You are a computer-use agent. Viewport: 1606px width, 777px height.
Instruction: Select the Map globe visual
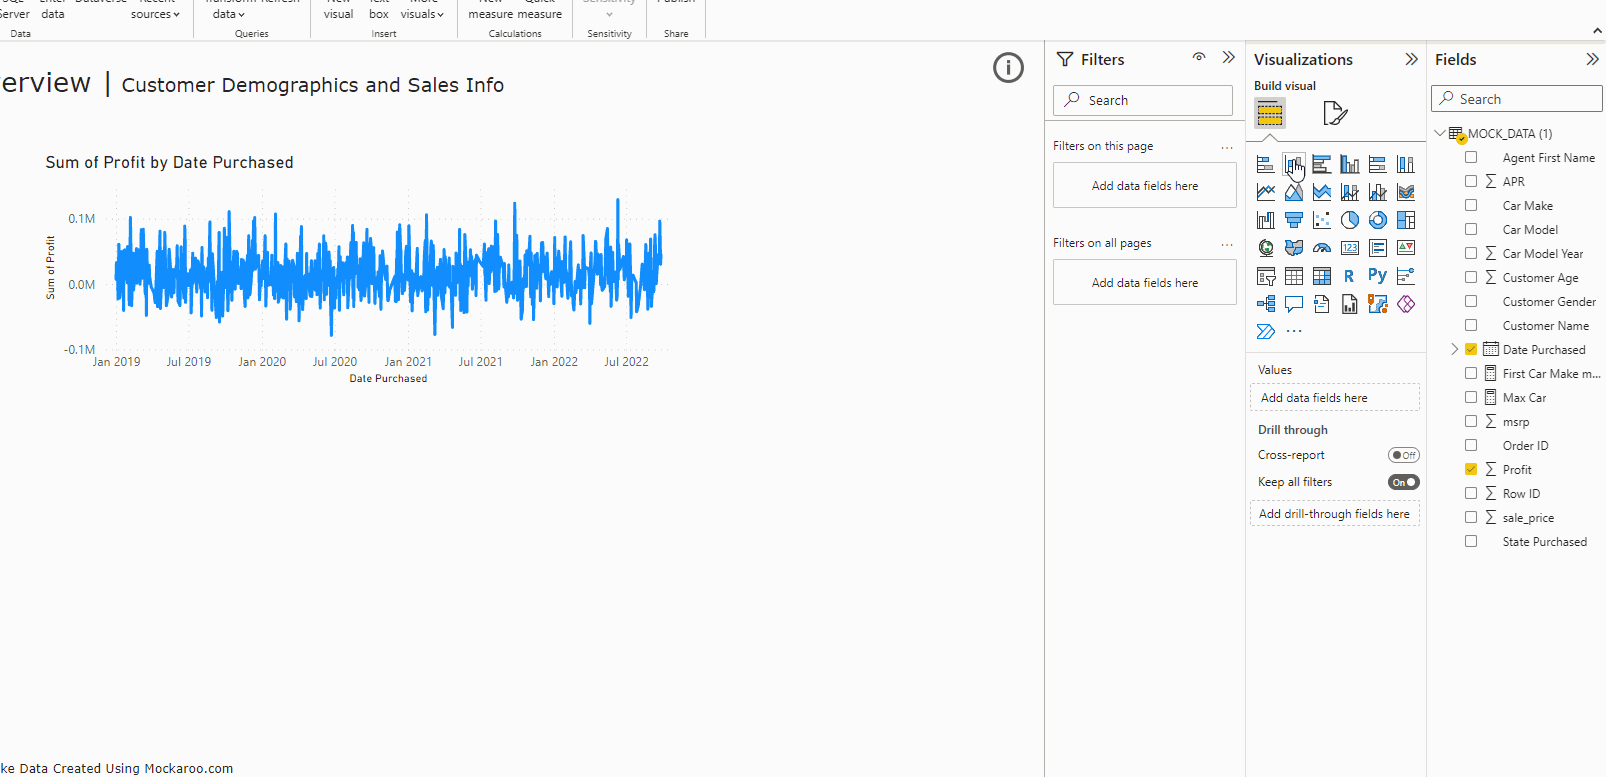1266,248
